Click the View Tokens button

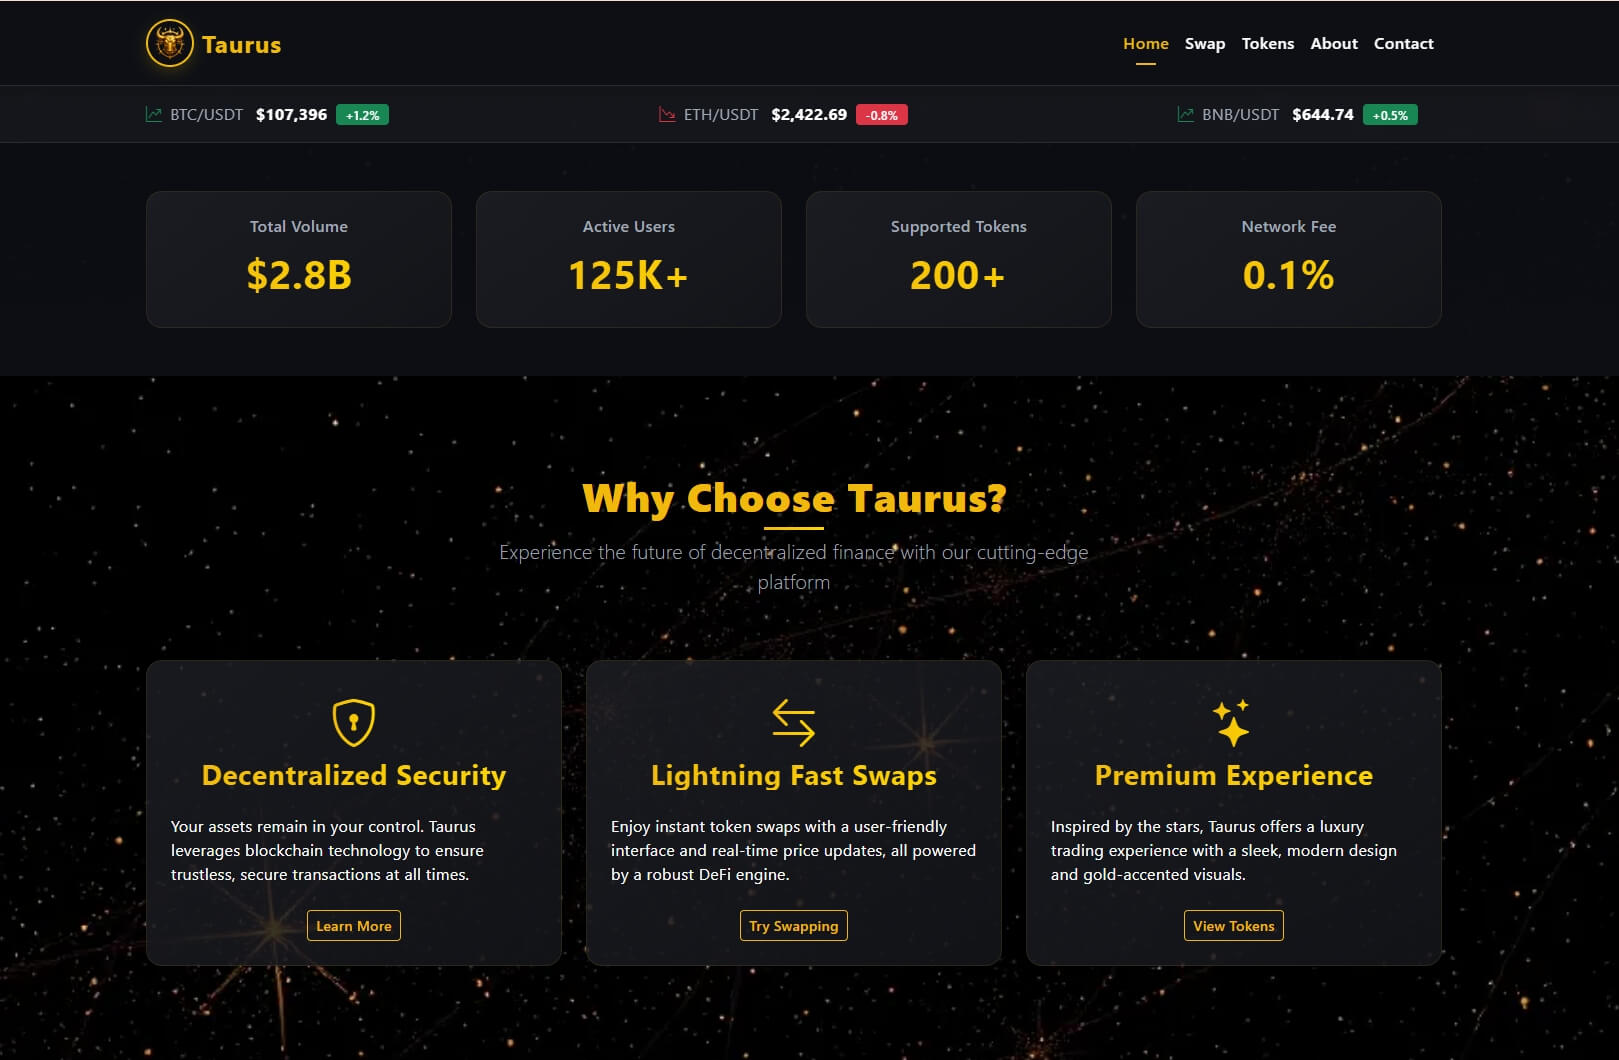1234,926
